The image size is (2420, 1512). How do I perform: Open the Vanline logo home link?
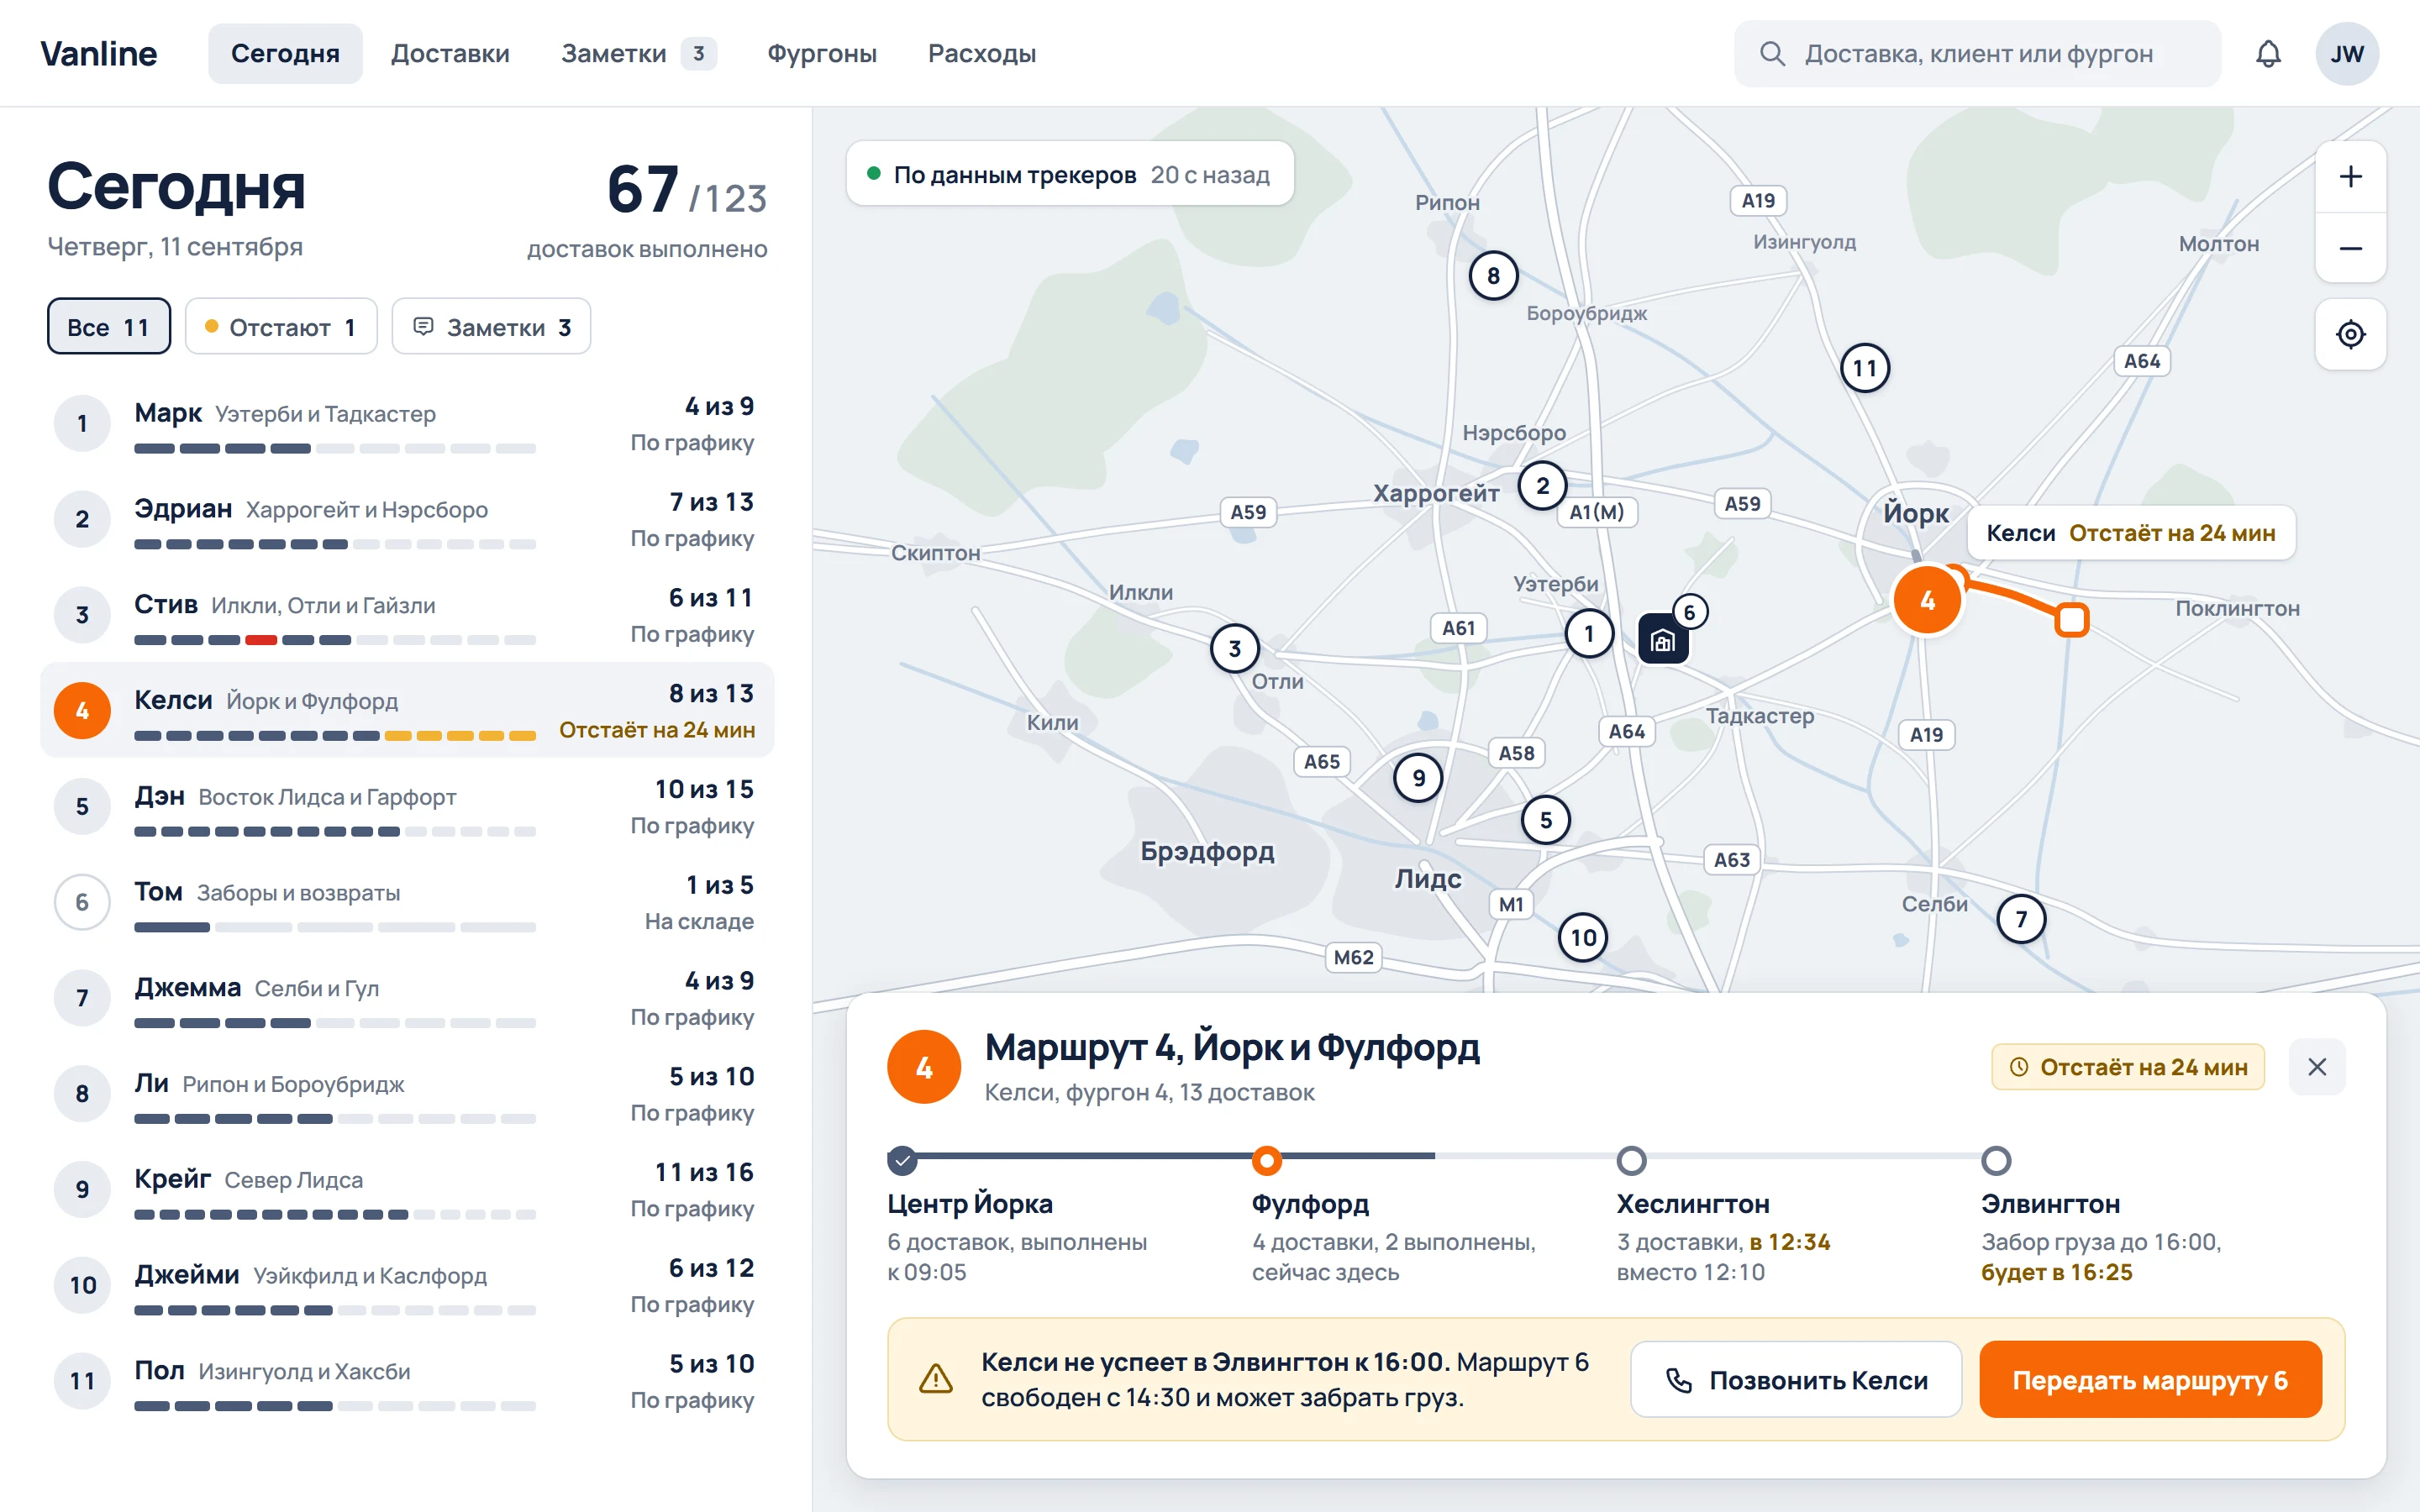tap(99, 54)
